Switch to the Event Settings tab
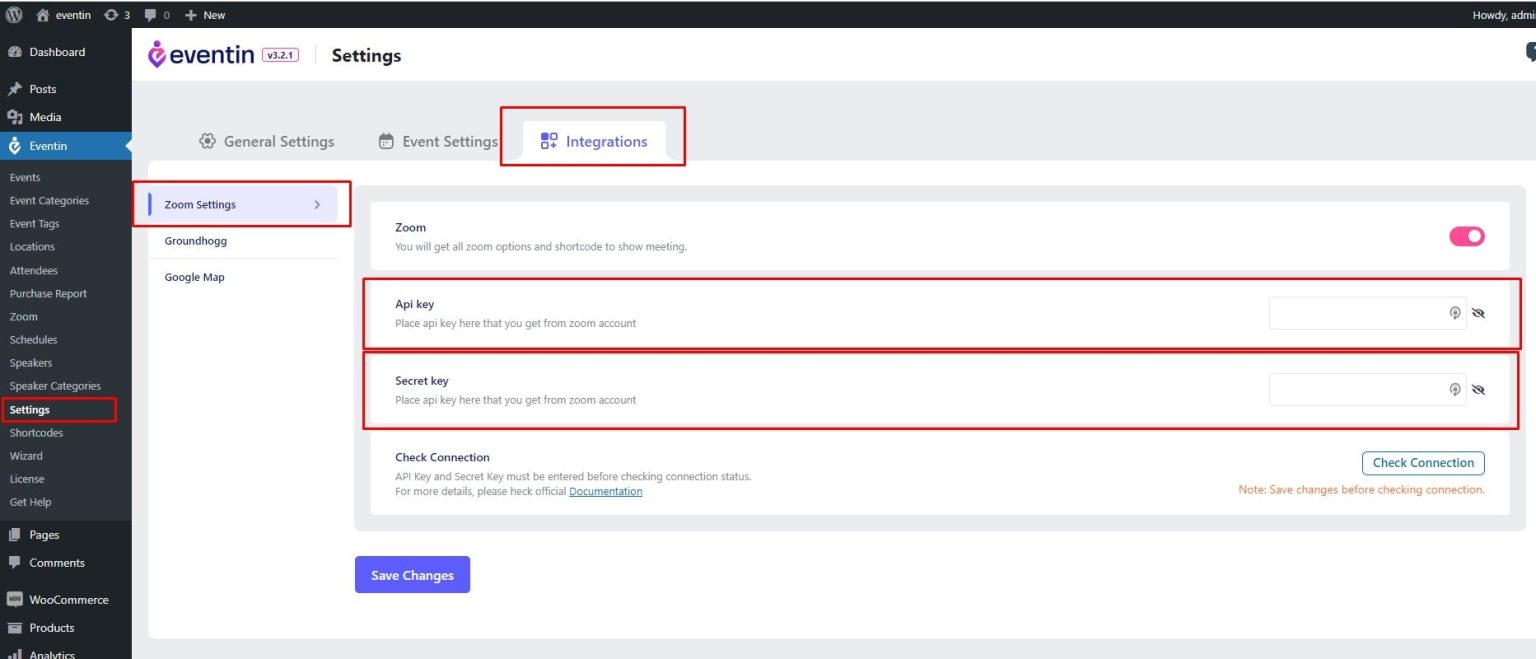This screenshot has height=659, width=1536. click(x=450, y=140)
